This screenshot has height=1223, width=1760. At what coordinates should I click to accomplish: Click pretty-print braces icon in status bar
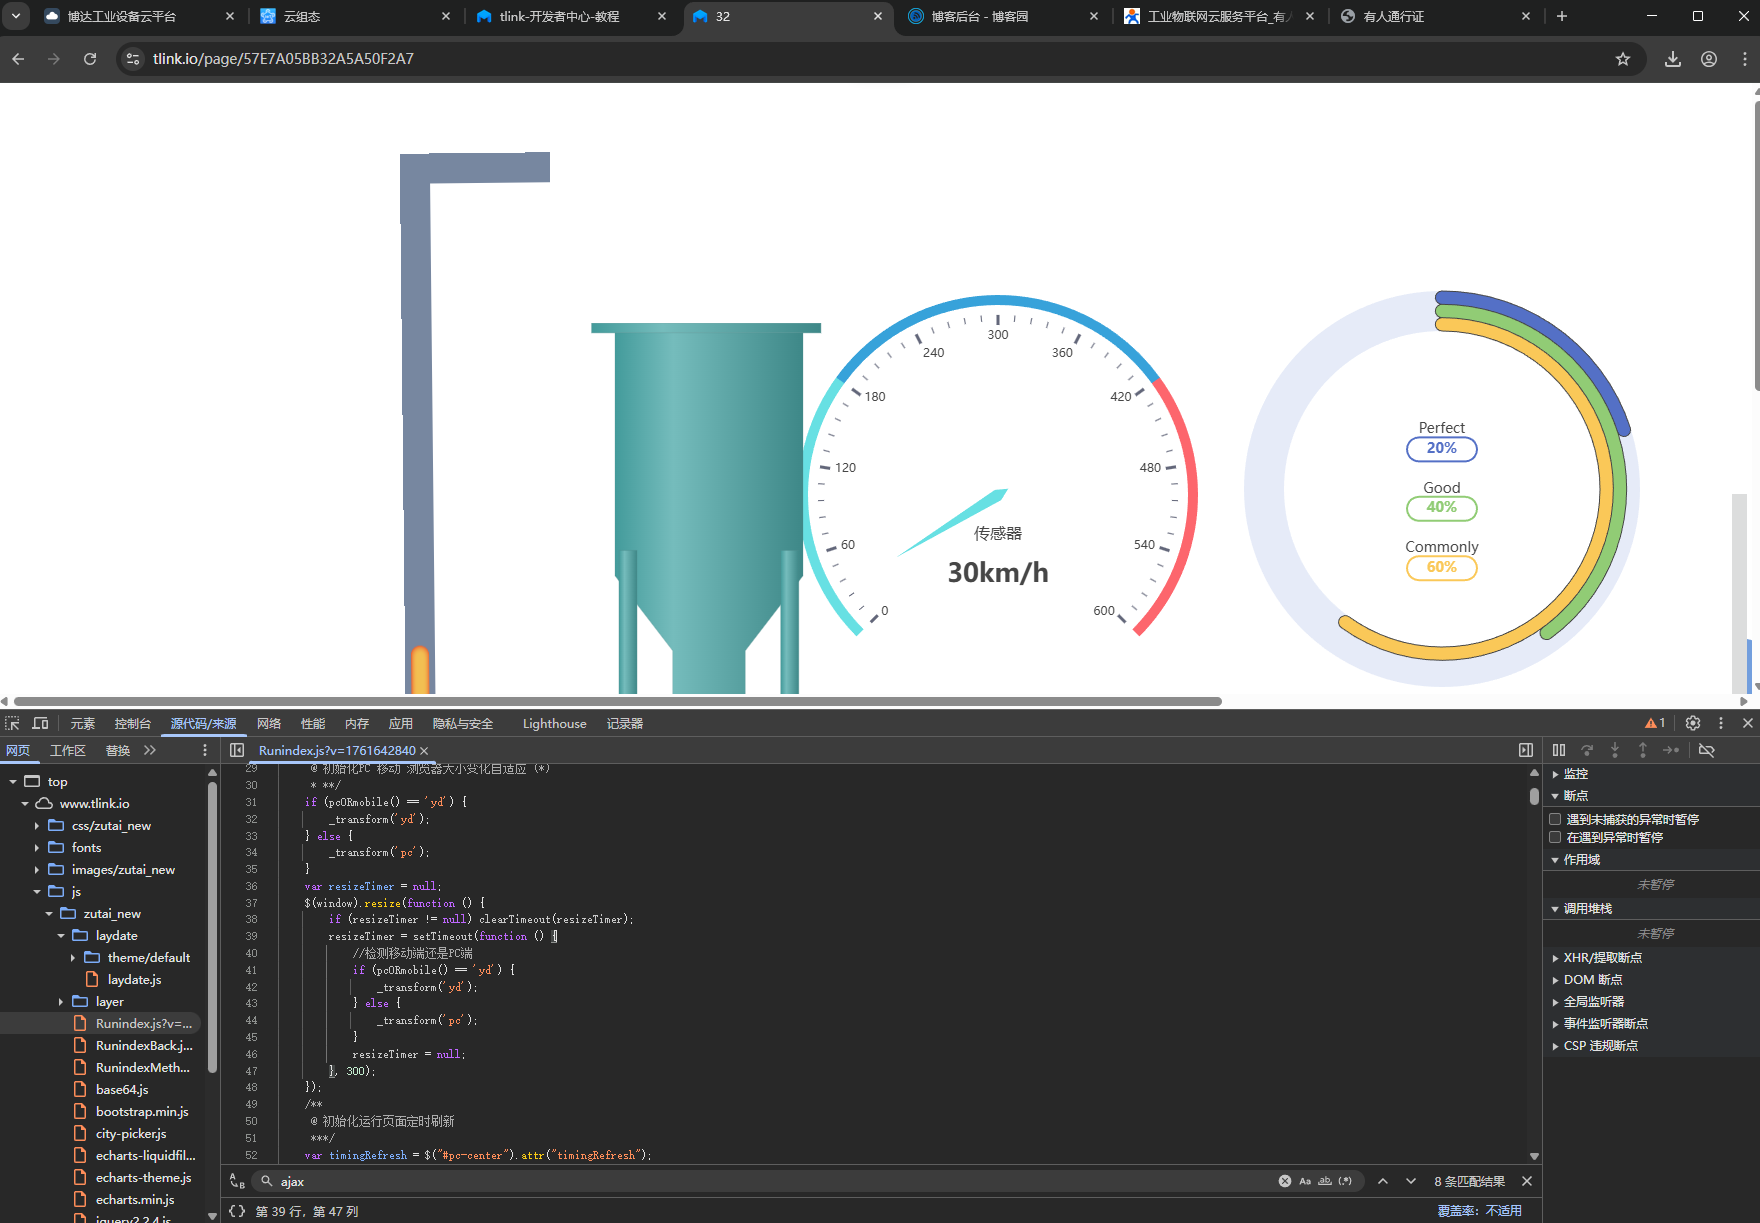click(x=237, y=1211)
